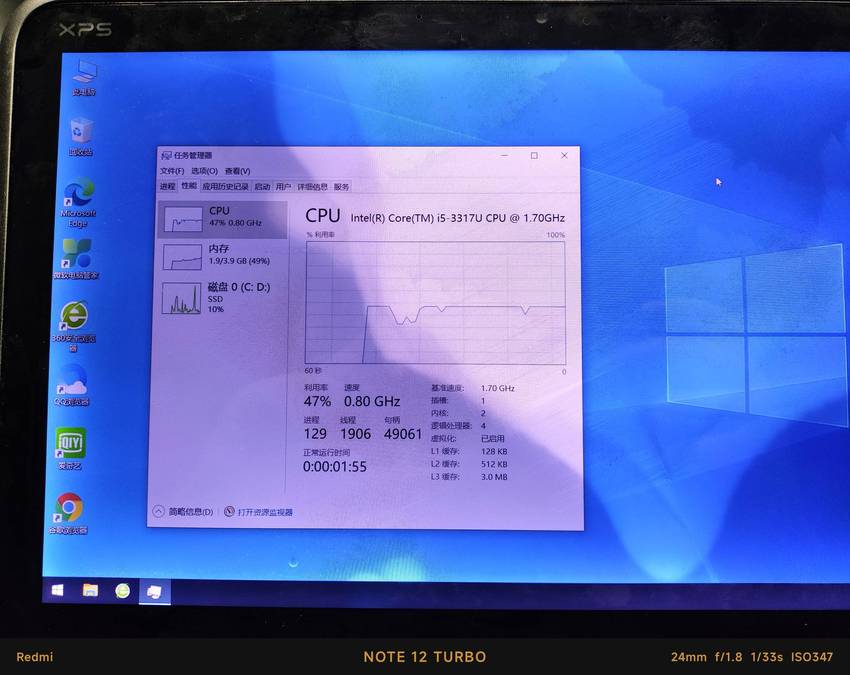Screen dimensions: 850x675
Task: Open the 360 browser taskbar icon
Action: click(123, 590)
